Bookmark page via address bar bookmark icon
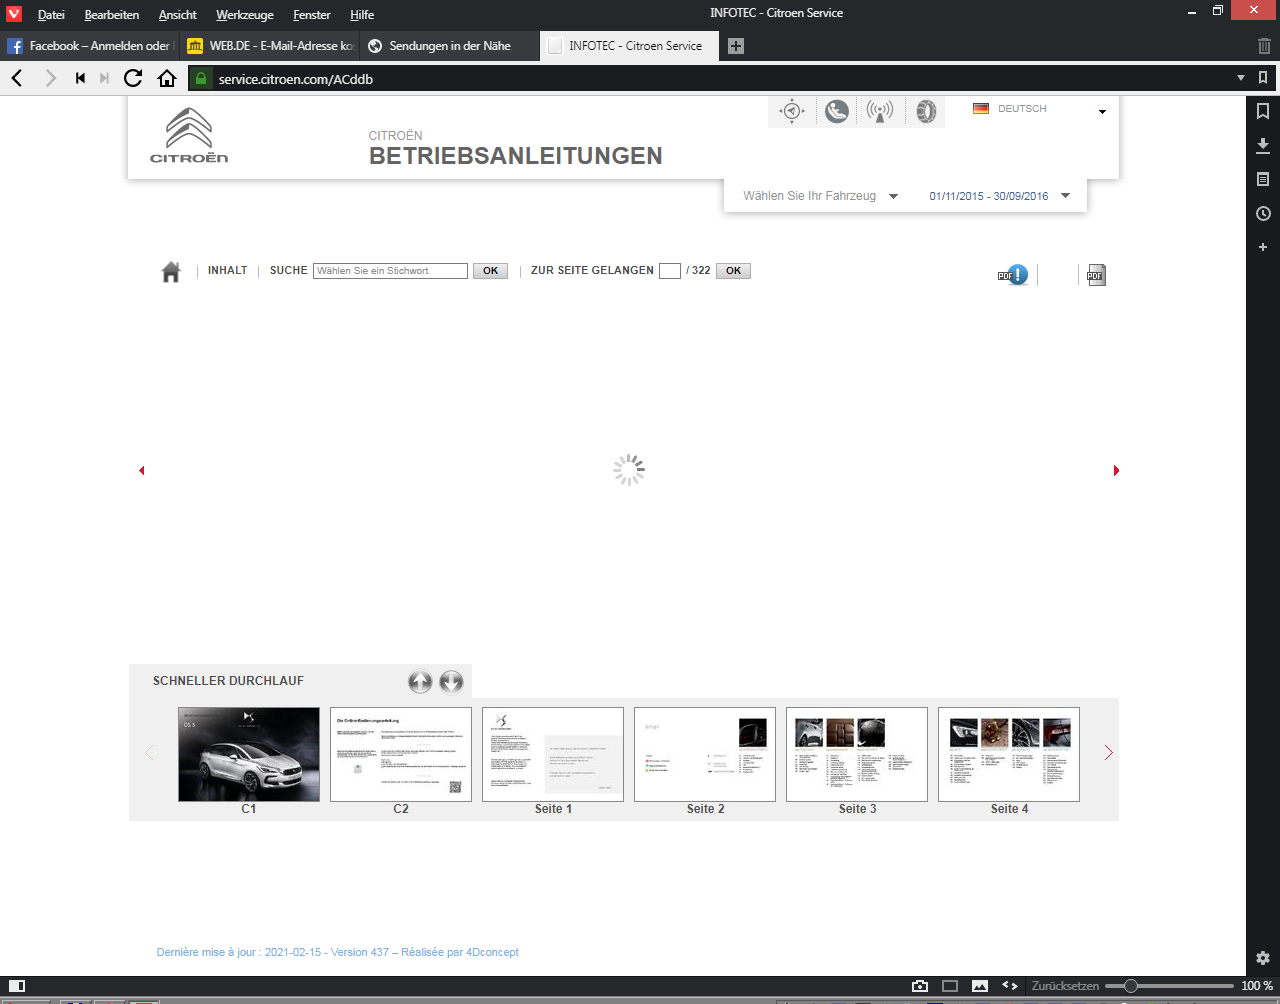Image resolution: width=1280 pixels, height=1004 pixels. (x=1263, y=78)
